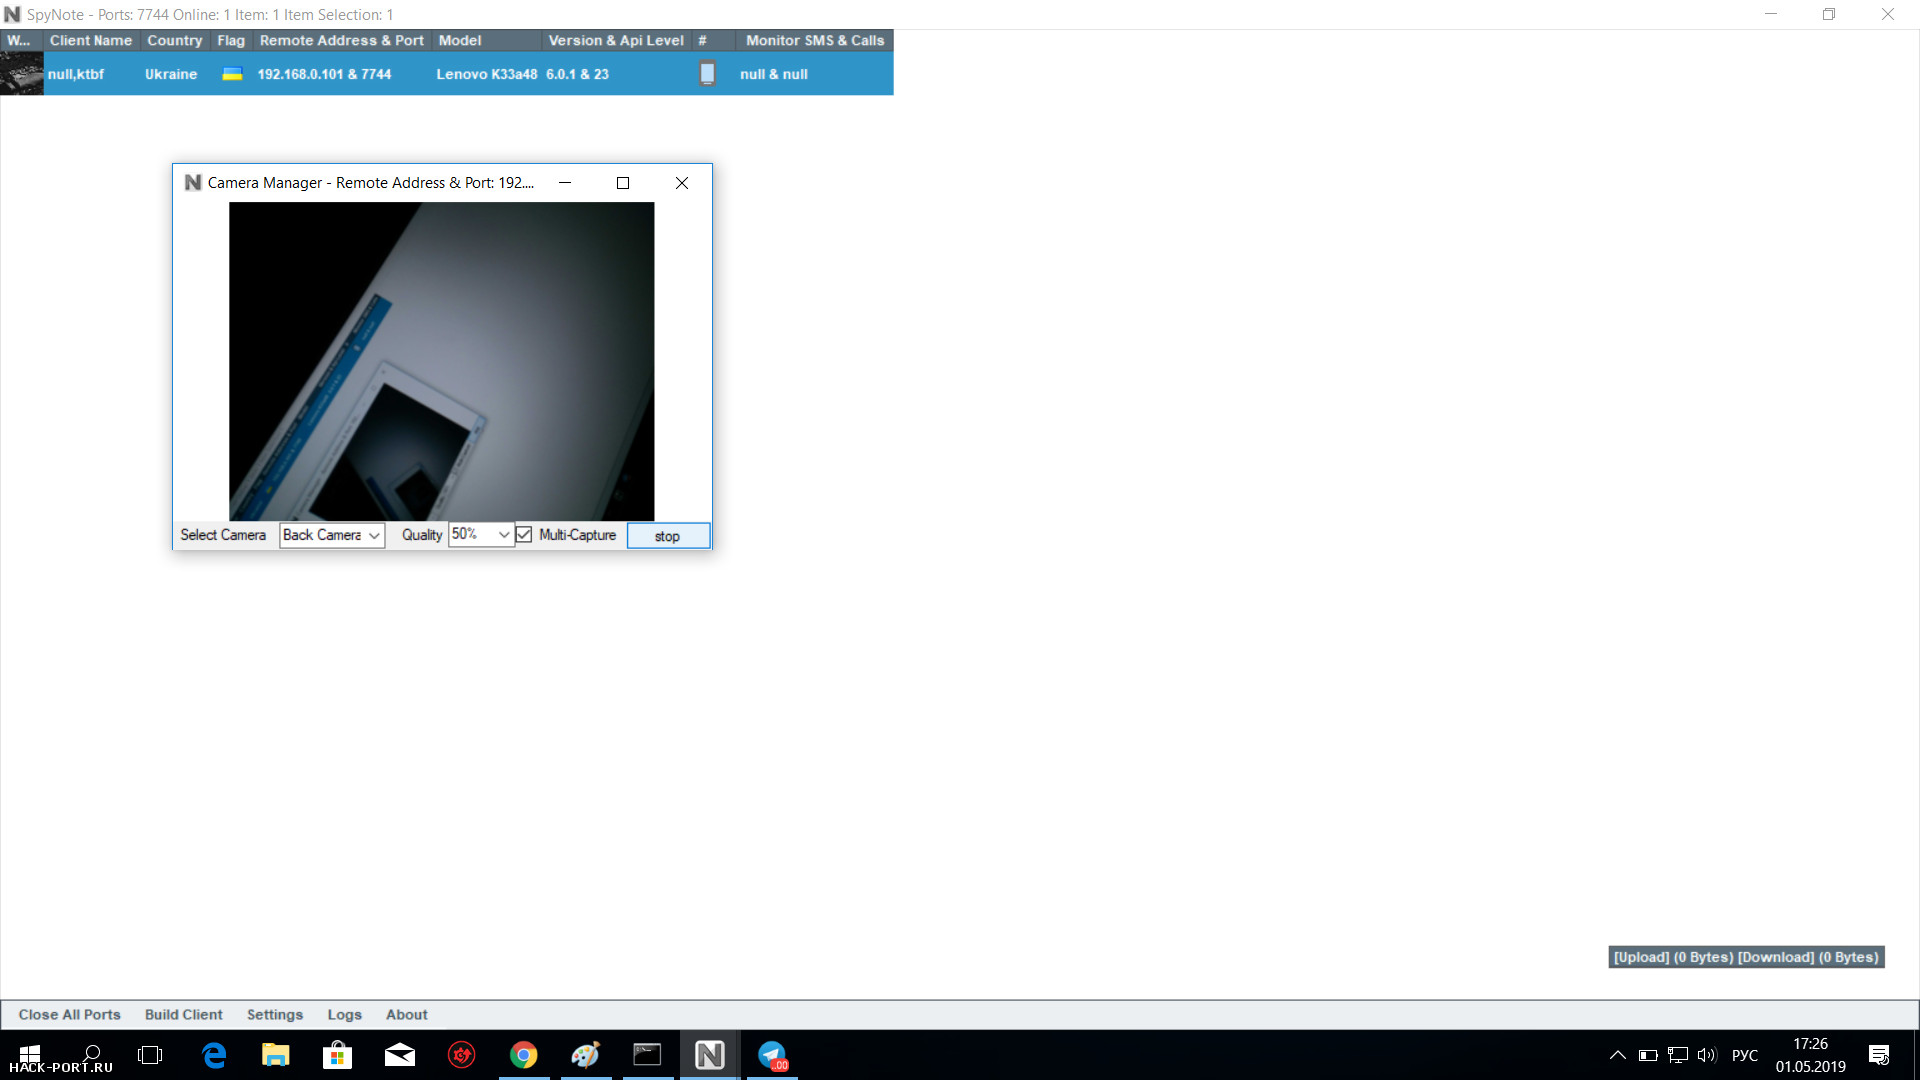The width and height of the screenshot is (1920, 1080).
Task: Click the W... column header
Action: pos(19,40)
